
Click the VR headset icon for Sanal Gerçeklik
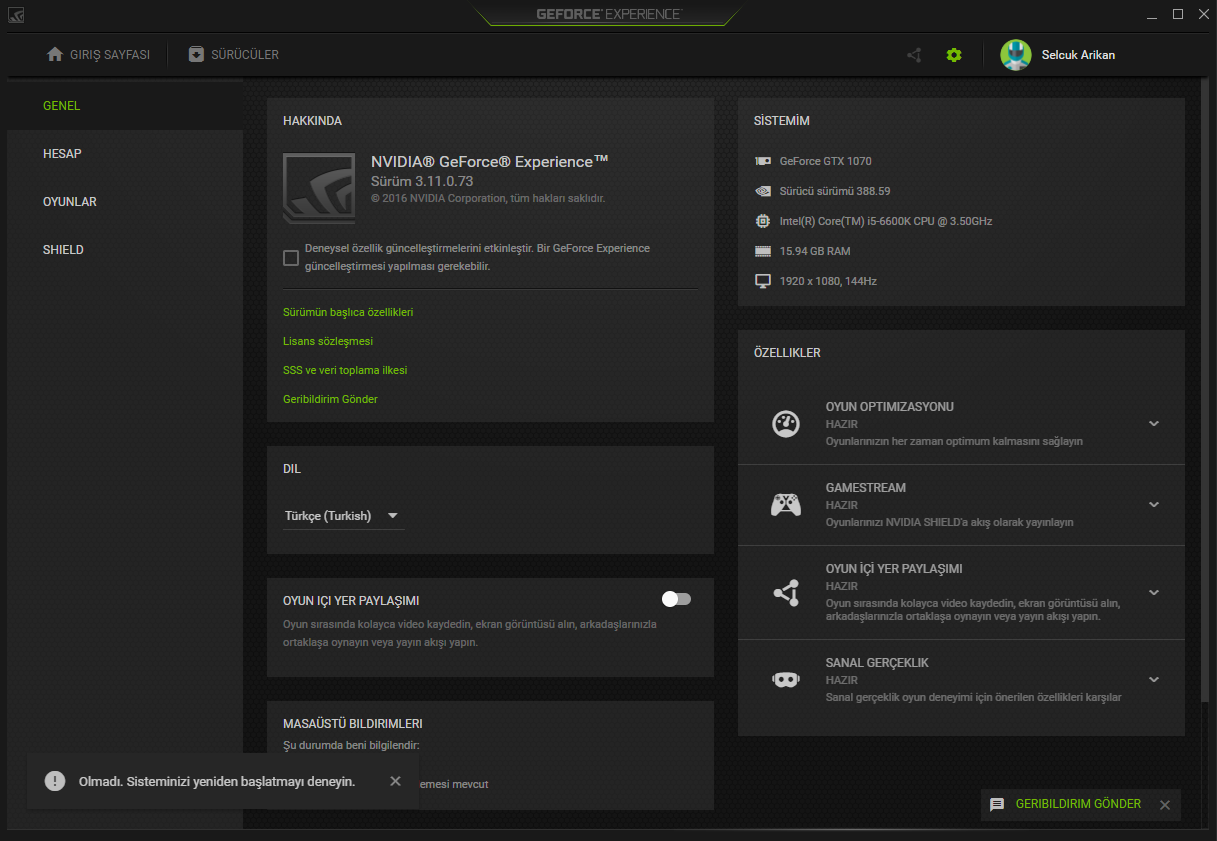(786, 680)
